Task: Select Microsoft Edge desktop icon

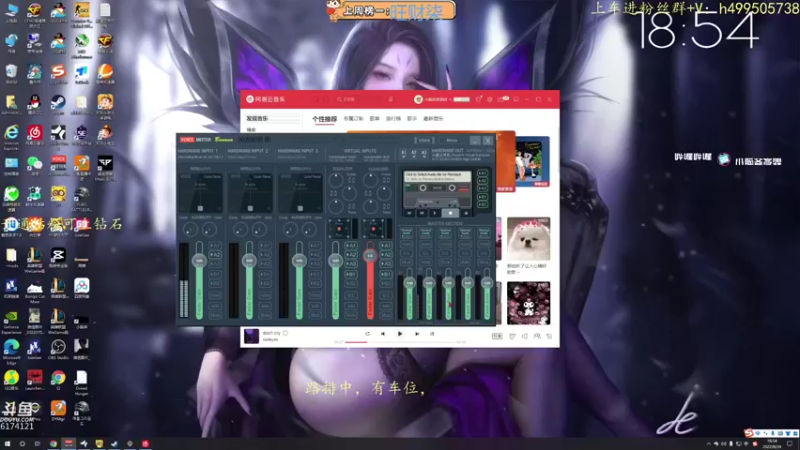Action: point(11,351)
